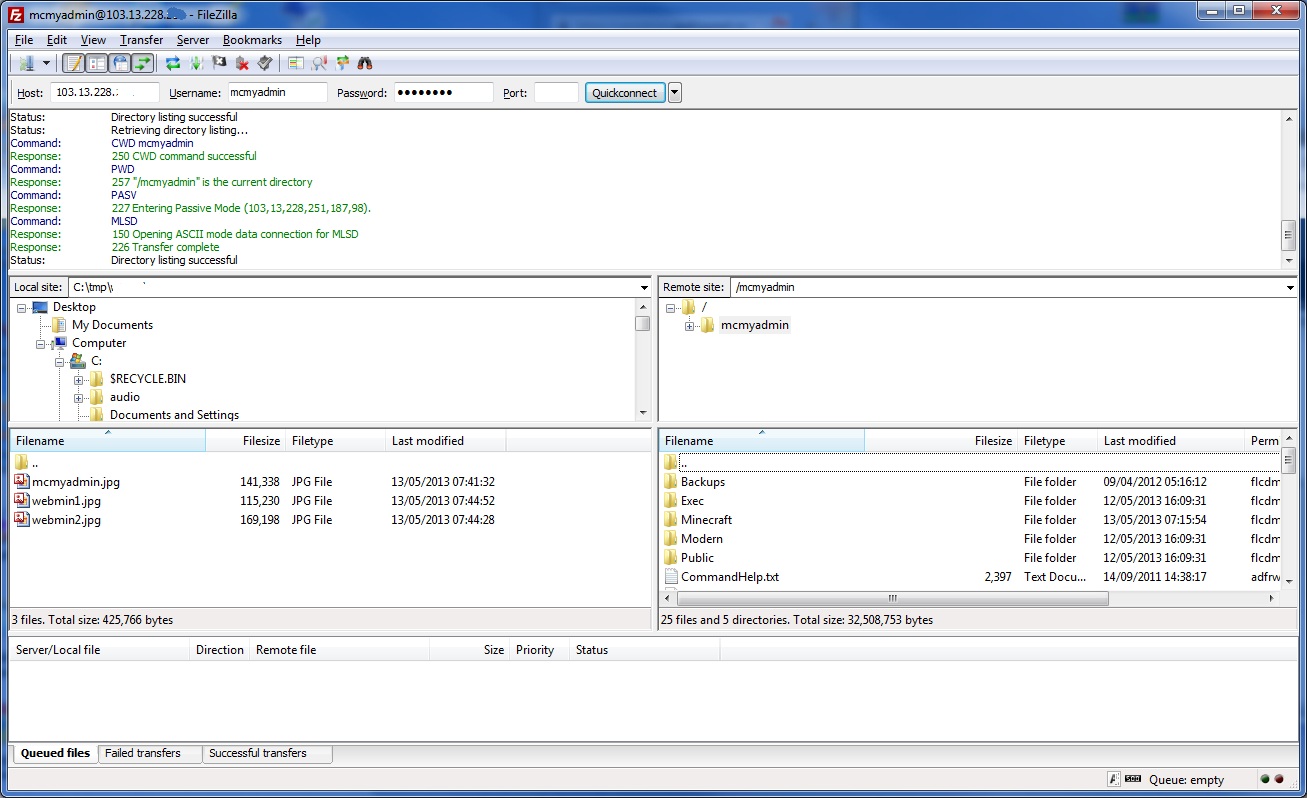
Task: Click the Username input field
Action: pyautogui.click(x=278, y=92)
